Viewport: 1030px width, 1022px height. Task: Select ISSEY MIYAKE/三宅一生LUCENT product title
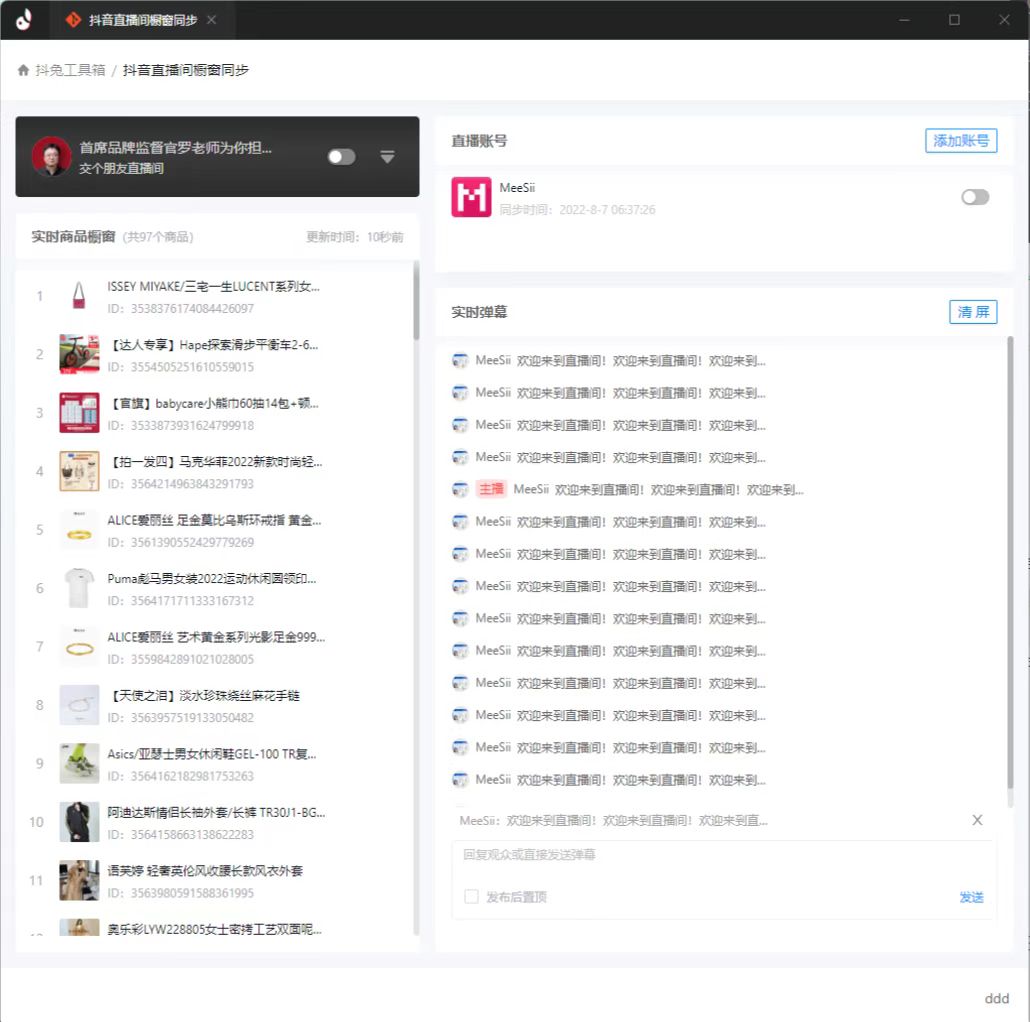tap(213, 286)
